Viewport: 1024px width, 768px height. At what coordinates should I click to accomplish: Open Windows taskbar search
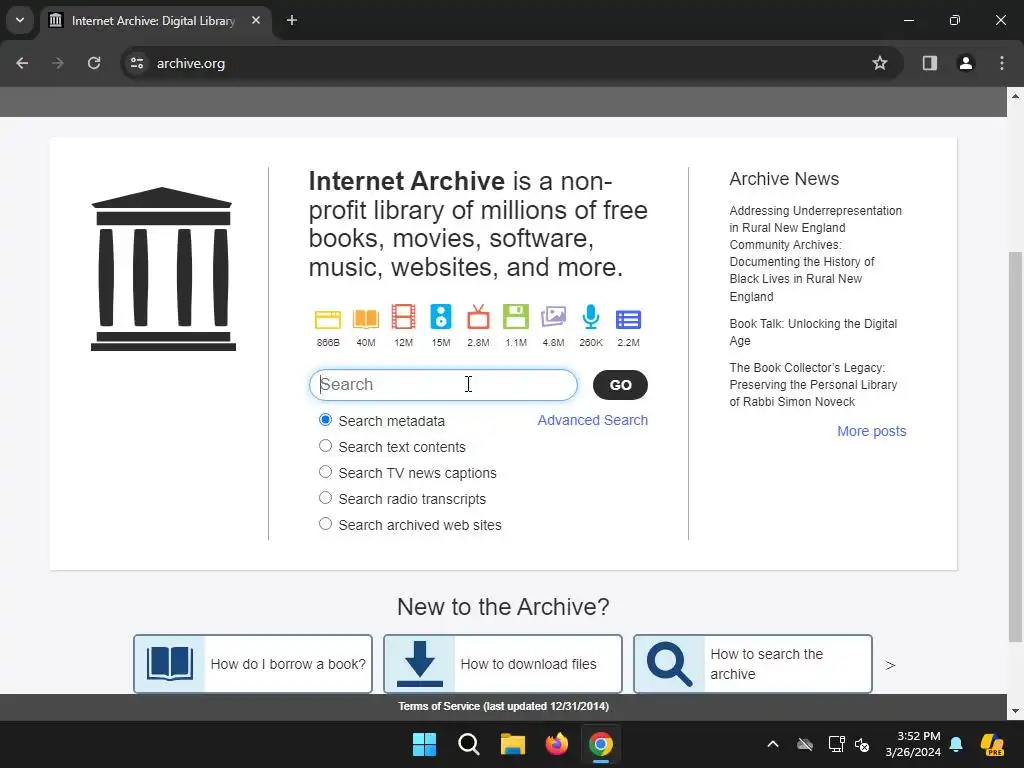click(468, 744)
